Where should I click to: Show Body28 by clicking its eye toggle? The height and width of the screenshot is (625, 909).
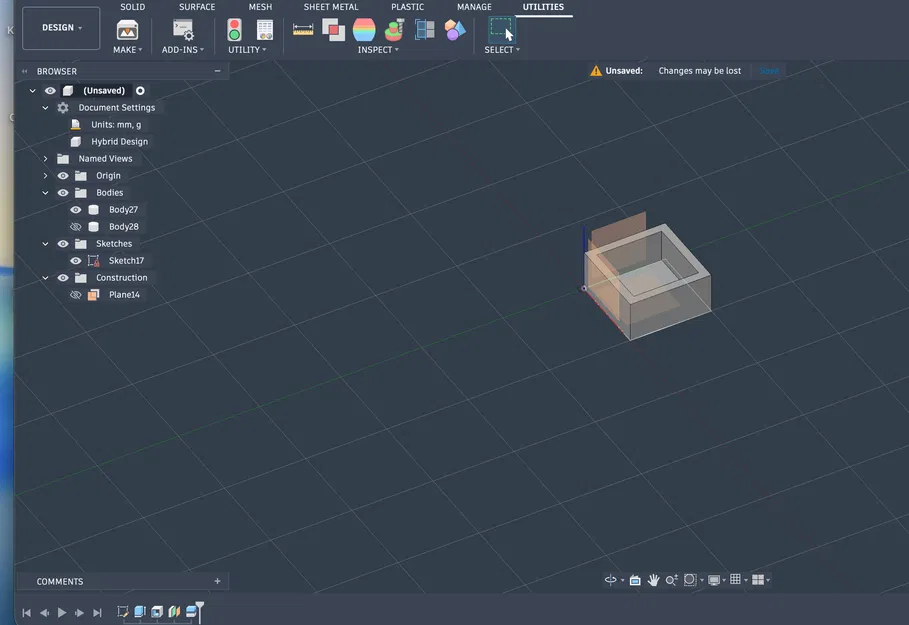(x=75, y=226)
